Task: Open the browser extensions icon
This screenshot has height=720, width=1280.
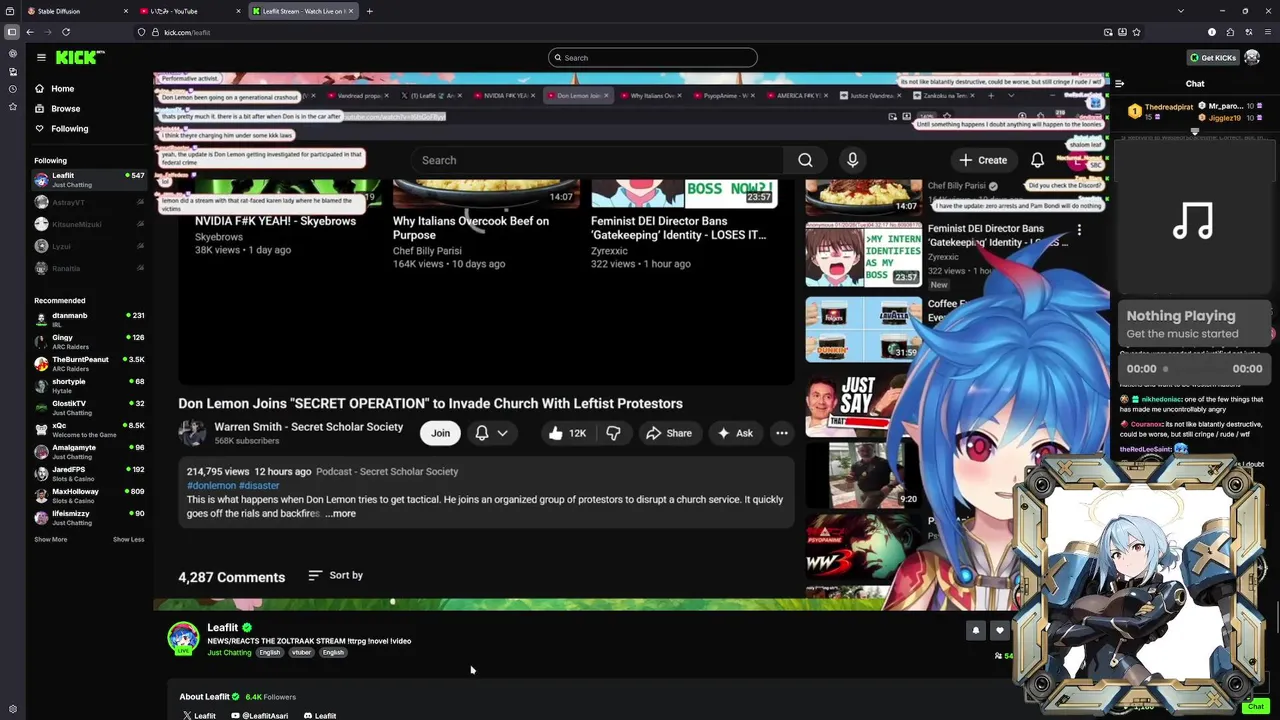Action: 1230,32
